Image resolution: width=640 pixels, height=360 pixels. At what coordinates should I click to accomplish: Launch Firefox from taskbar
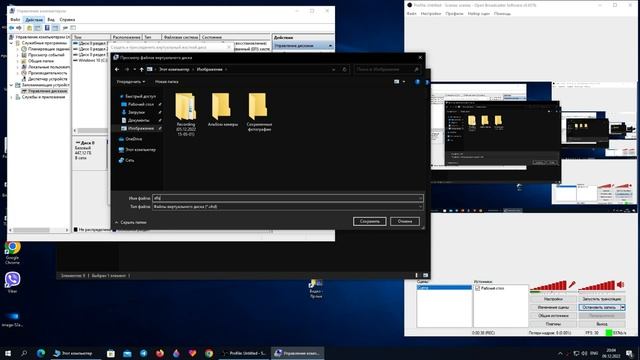(x=160, y=353)
